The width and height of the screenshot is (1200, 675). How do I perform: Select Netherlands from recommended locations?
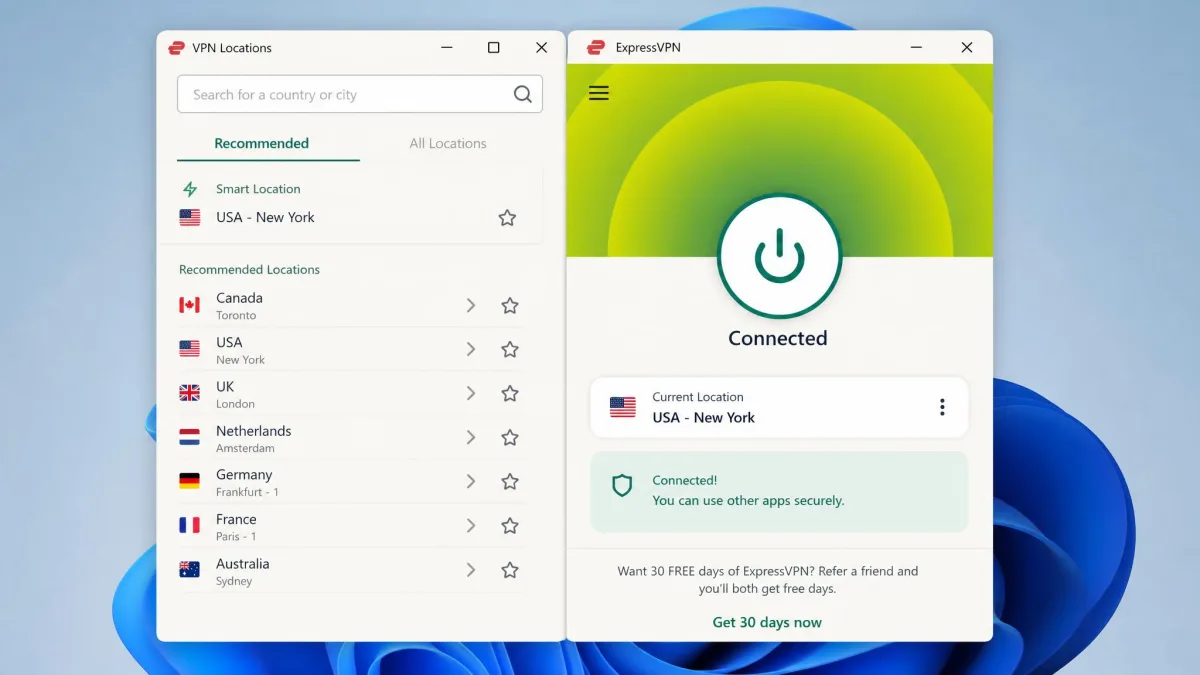click(352, 438)
